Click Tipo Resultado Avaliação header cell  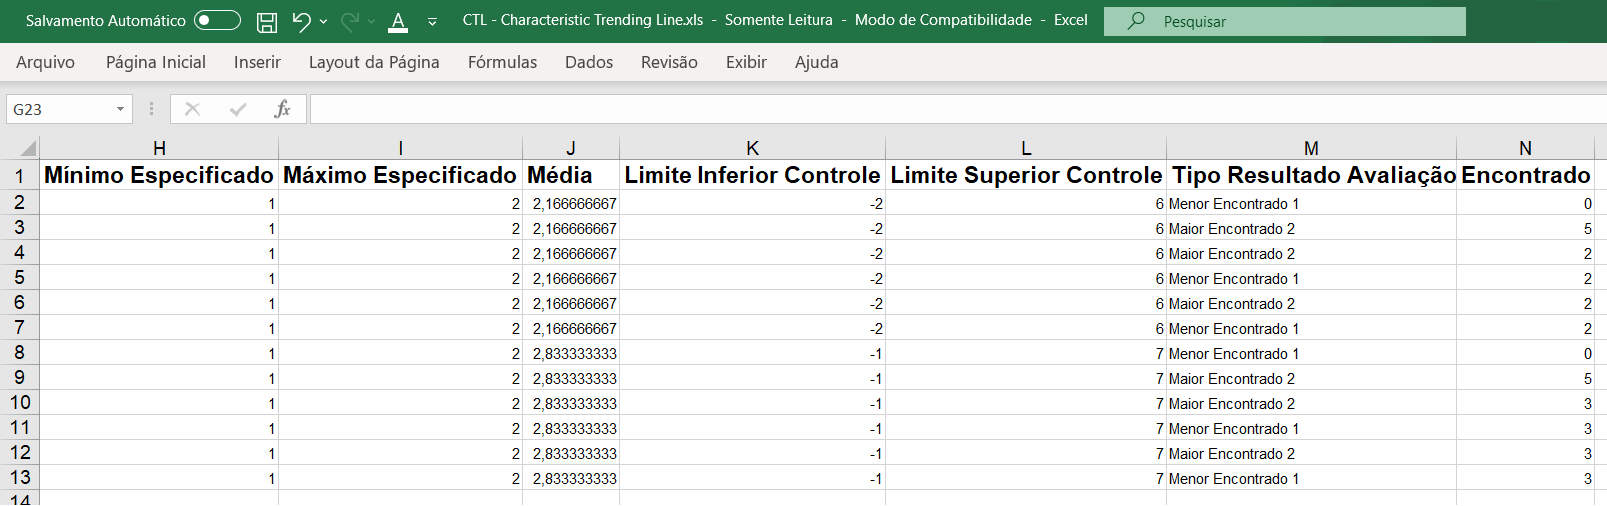(1311, 175)
